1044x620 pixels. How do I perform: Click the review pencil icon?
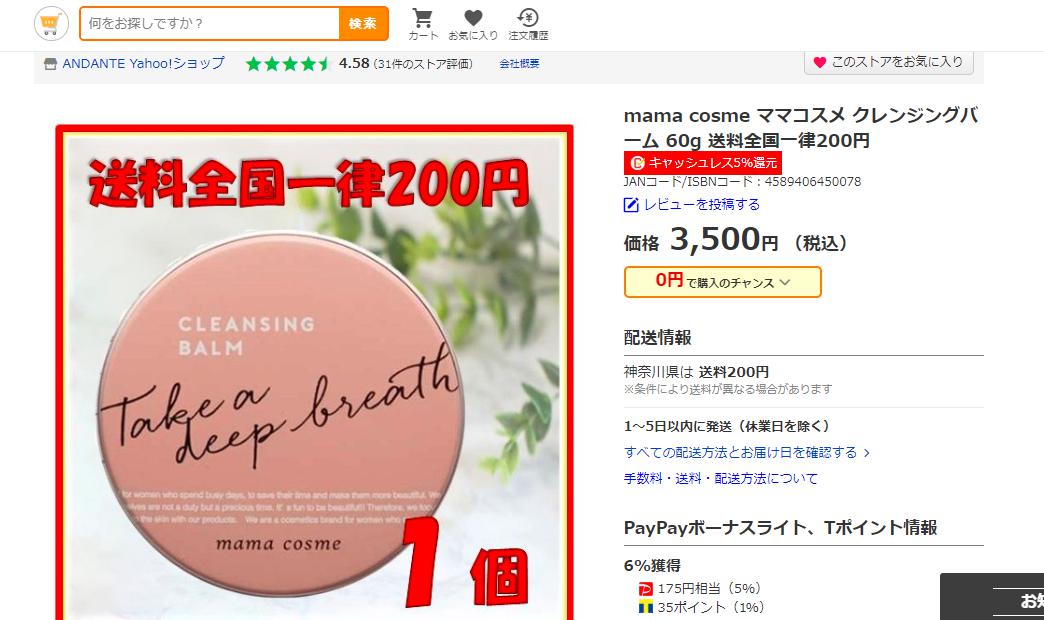[x=631, y=205]
